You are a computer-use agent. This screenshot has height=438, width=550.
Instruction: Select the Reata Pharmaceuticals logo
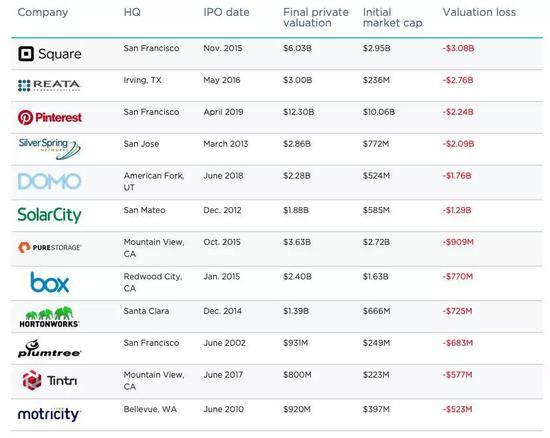coord(49,86)
